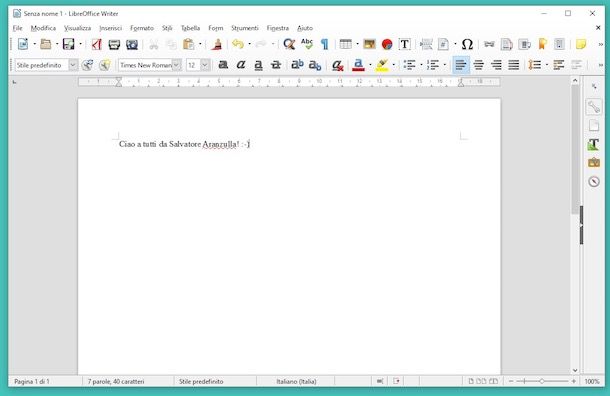Open highlight color dropdown arrow
The image size is (610, 396).
point(394,65)
